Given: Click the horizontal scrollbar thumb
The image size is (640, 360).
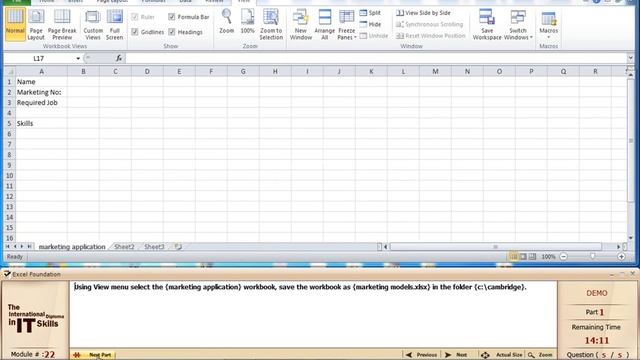Looking at the screenshot, I should pos(496,247).
